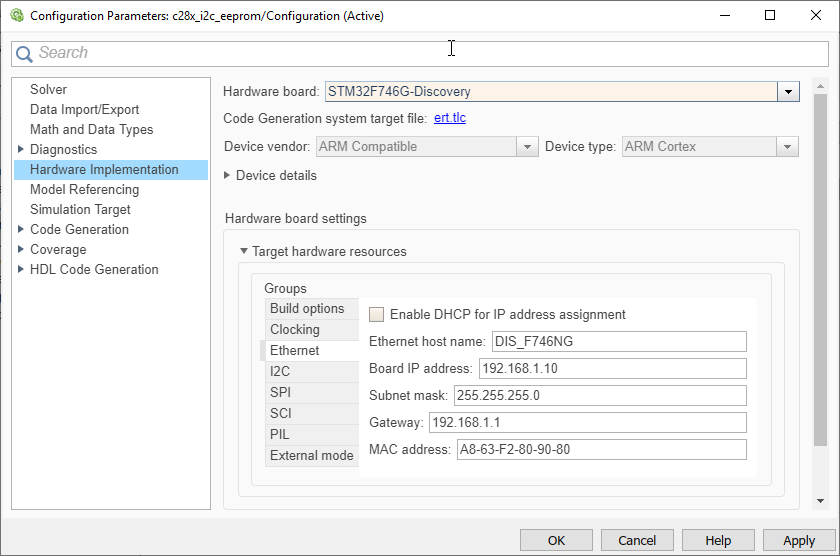Click the search magnifier icon
This screenshot has height=556, width=840.
point(24,54)
